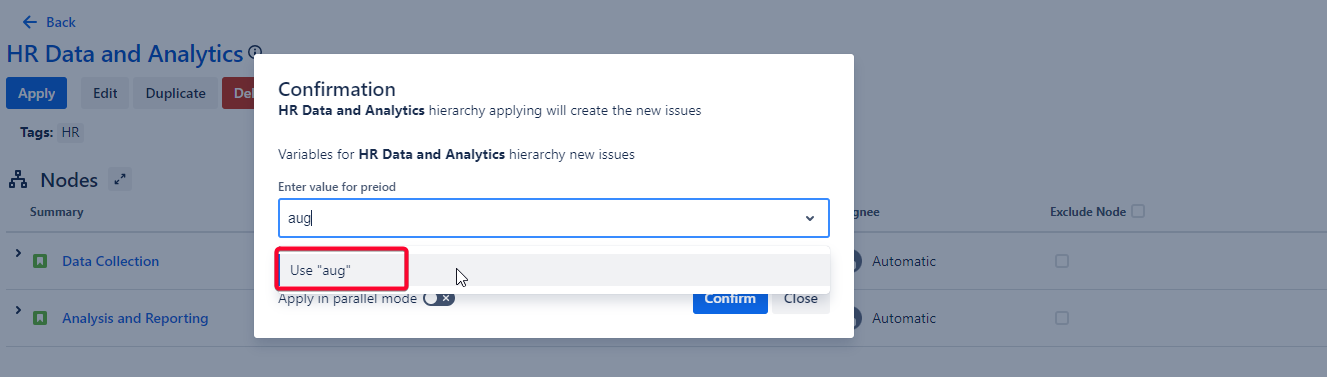Click the green Data Collection issue type icon
The width and height of the screenshot is (1327, 377).
[40, 262]
